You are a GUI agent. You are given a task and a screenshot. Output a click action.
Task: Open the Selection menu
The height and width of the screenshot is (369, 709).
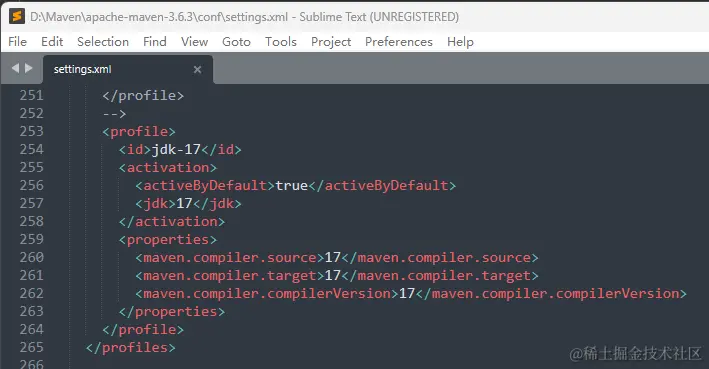point(103,42)
